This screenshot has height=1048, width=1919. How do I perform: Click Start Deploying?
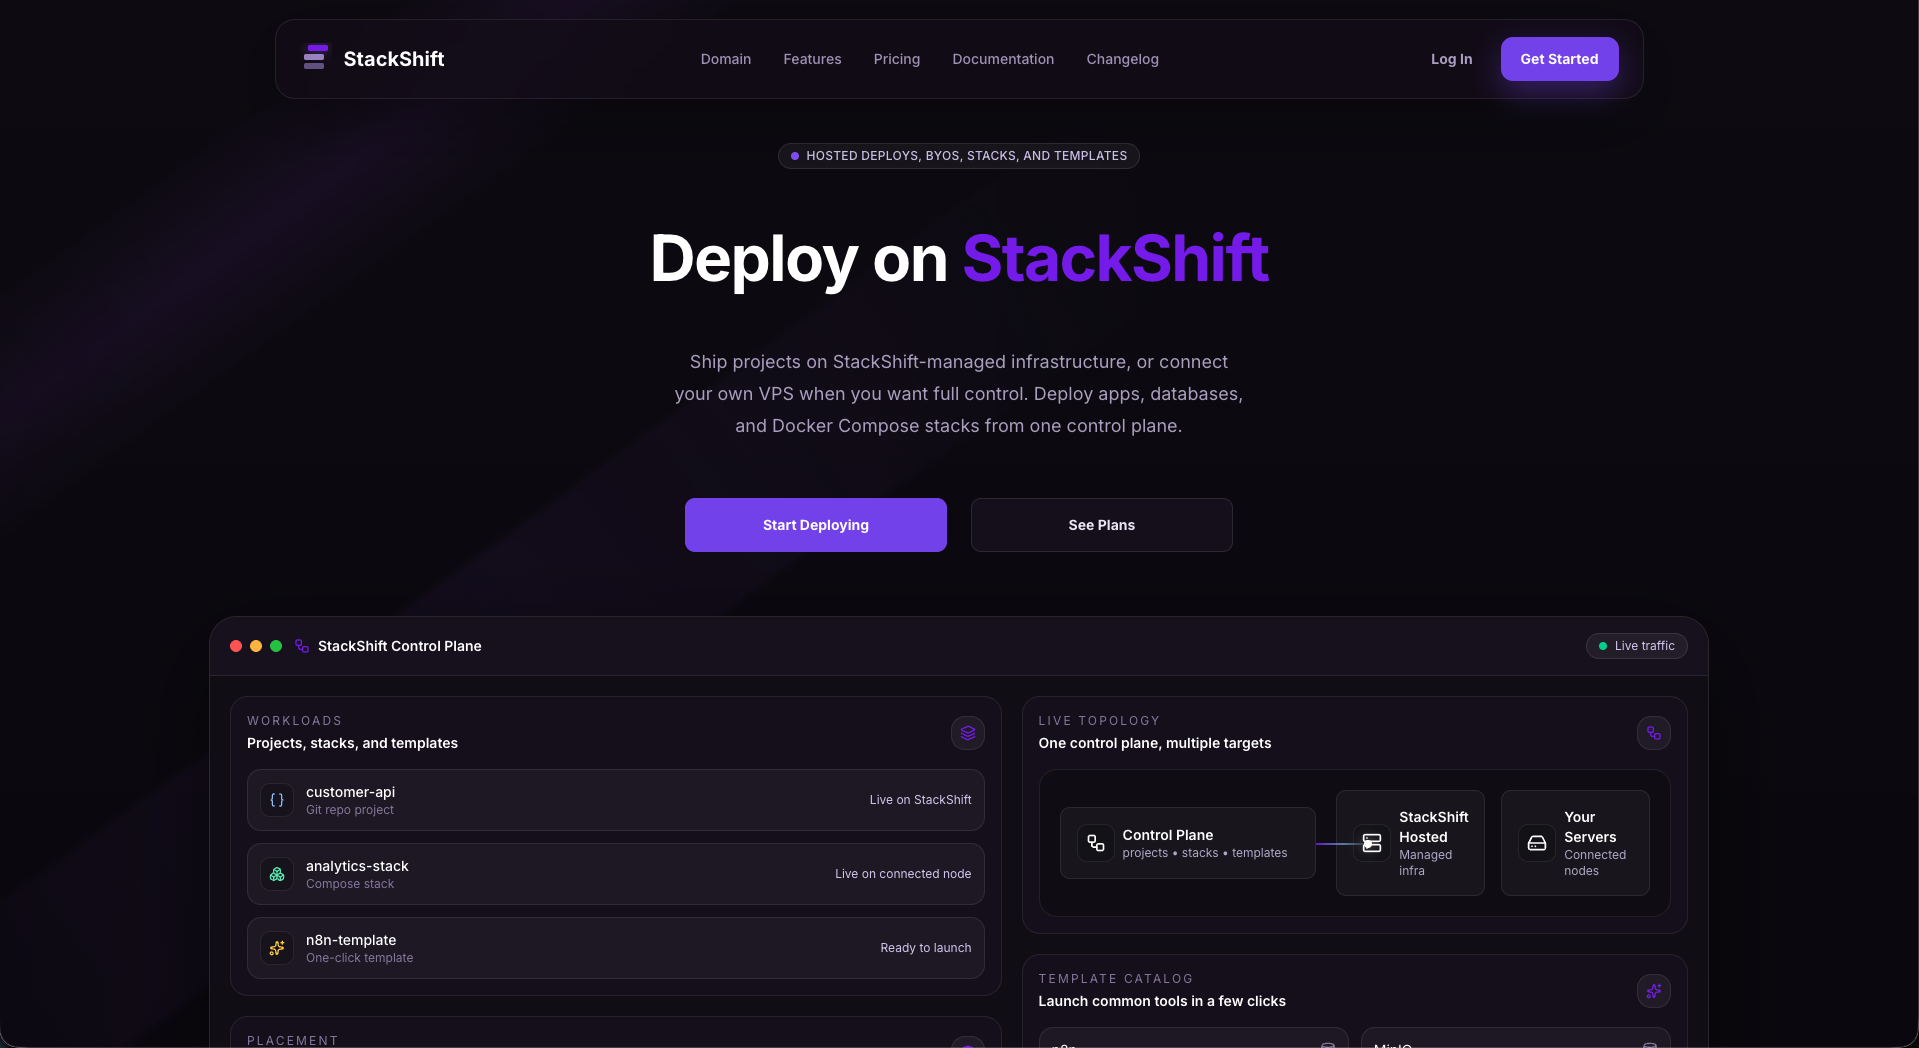coord(815,524)
